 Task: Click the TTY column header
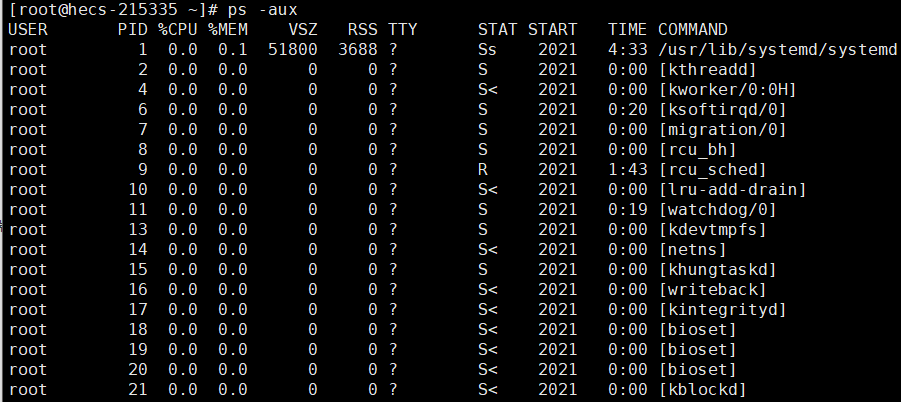tap(402, 29)
